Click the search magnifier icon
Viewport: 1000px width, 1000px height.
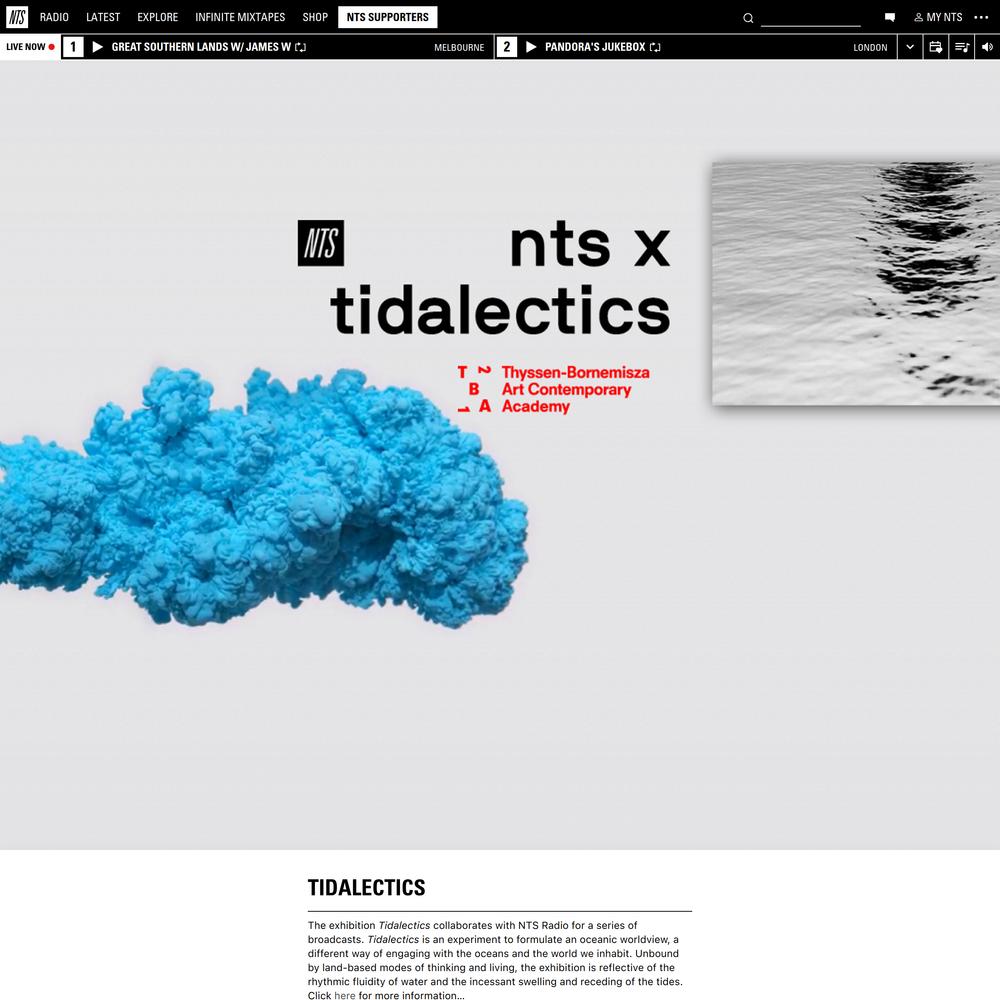[748, 18]
